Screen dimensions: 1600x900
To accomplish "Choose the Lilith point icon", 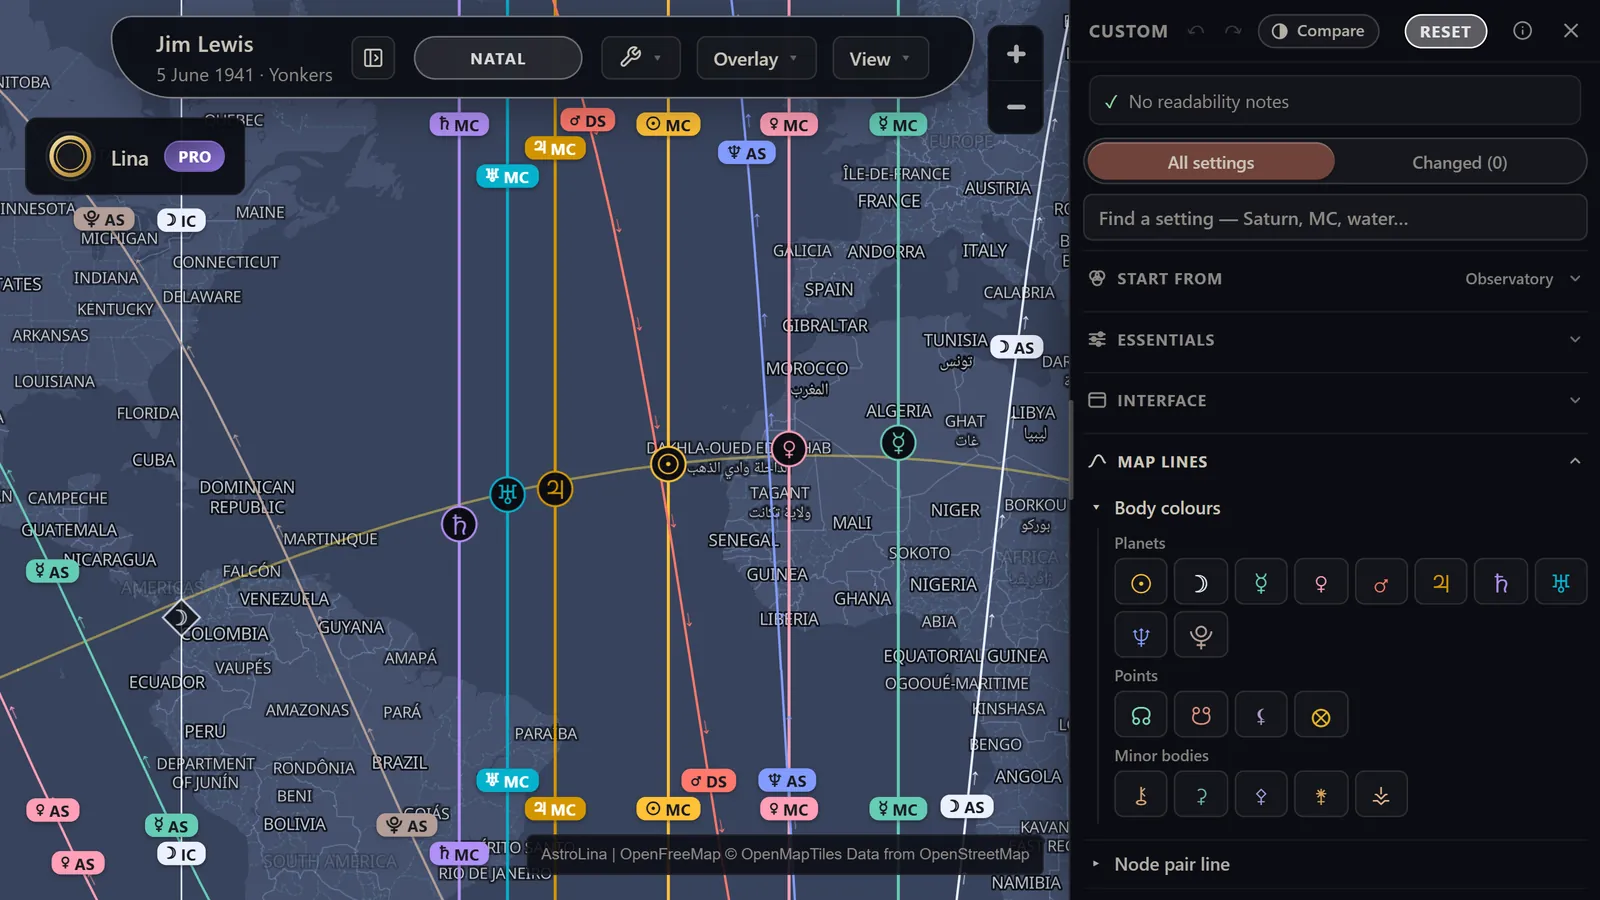I will [x=1261, y=716].
